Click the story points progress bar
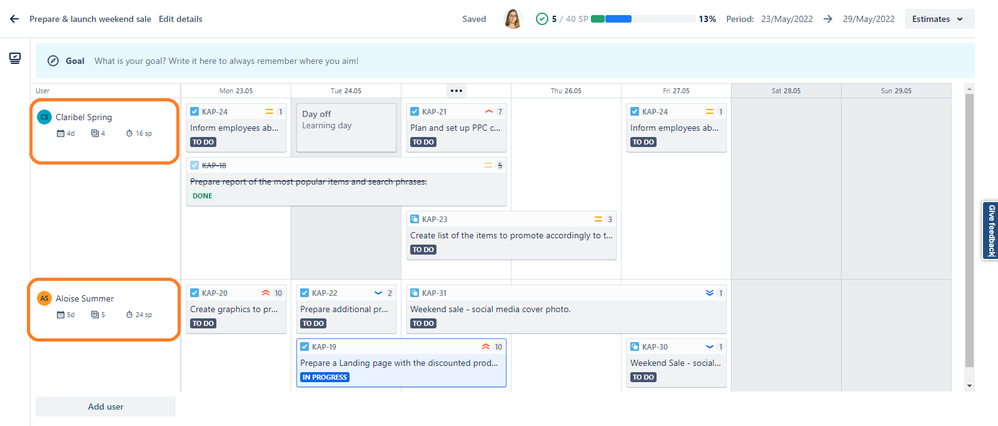 (x=642, y=19)
